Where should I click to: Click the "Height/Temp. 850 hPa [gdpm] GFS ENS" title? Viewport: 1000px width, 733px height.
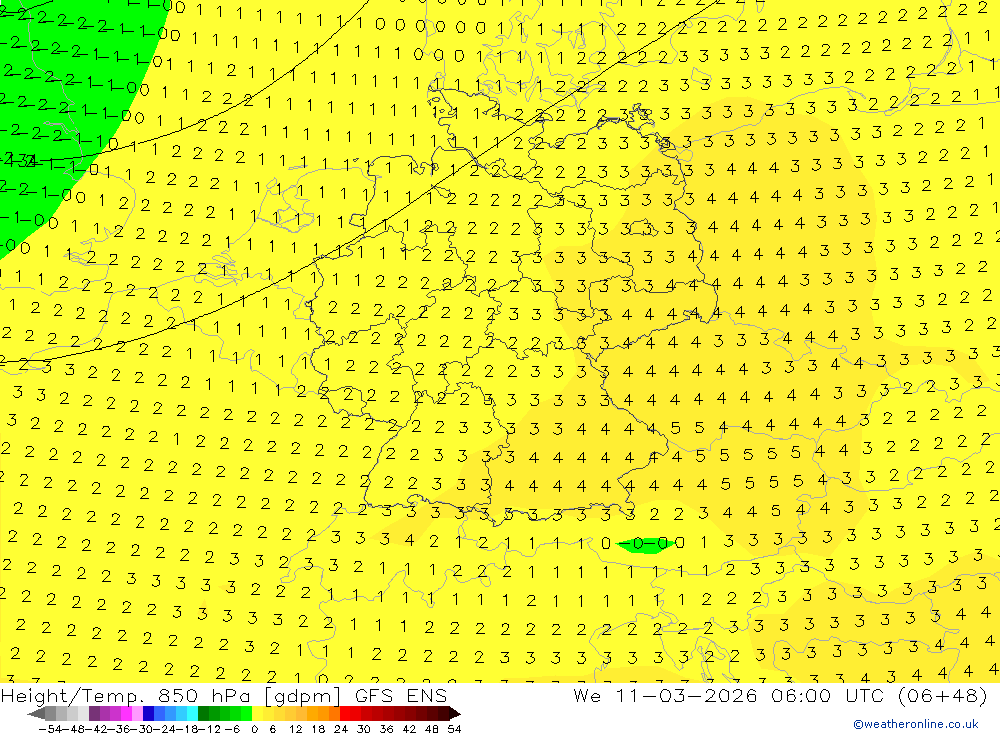click(x=224, y=695)
